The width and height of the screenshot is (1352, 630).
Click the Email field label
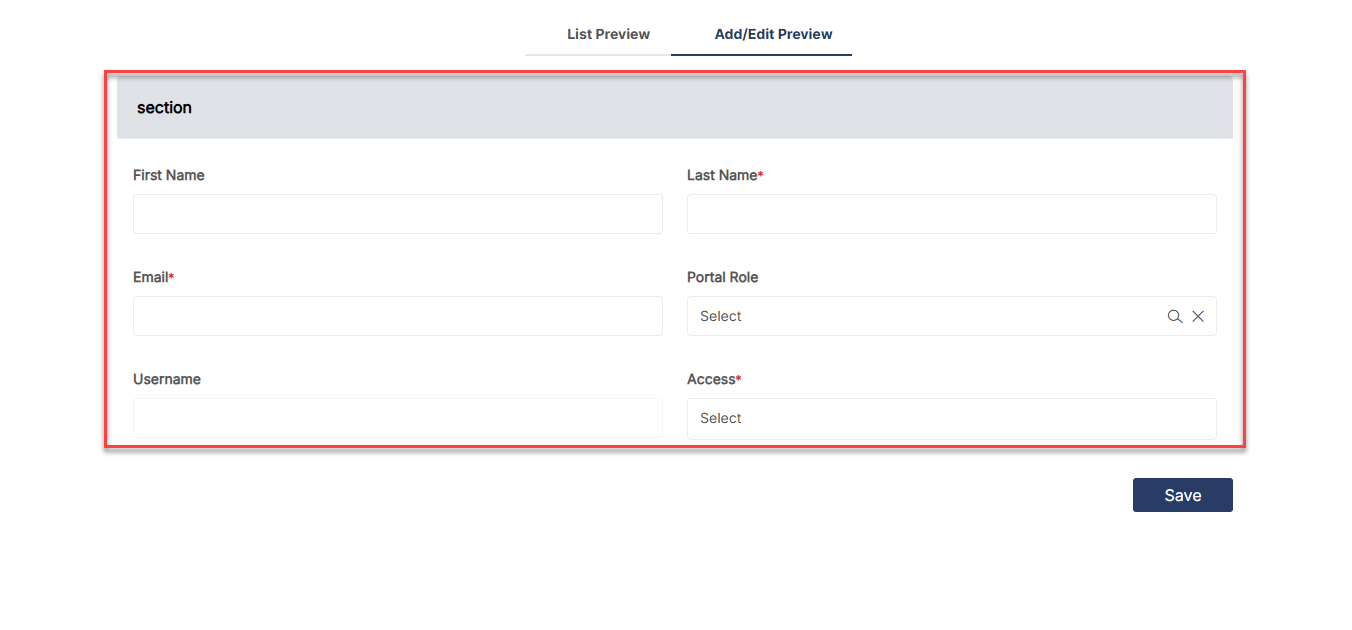[150, 277]
